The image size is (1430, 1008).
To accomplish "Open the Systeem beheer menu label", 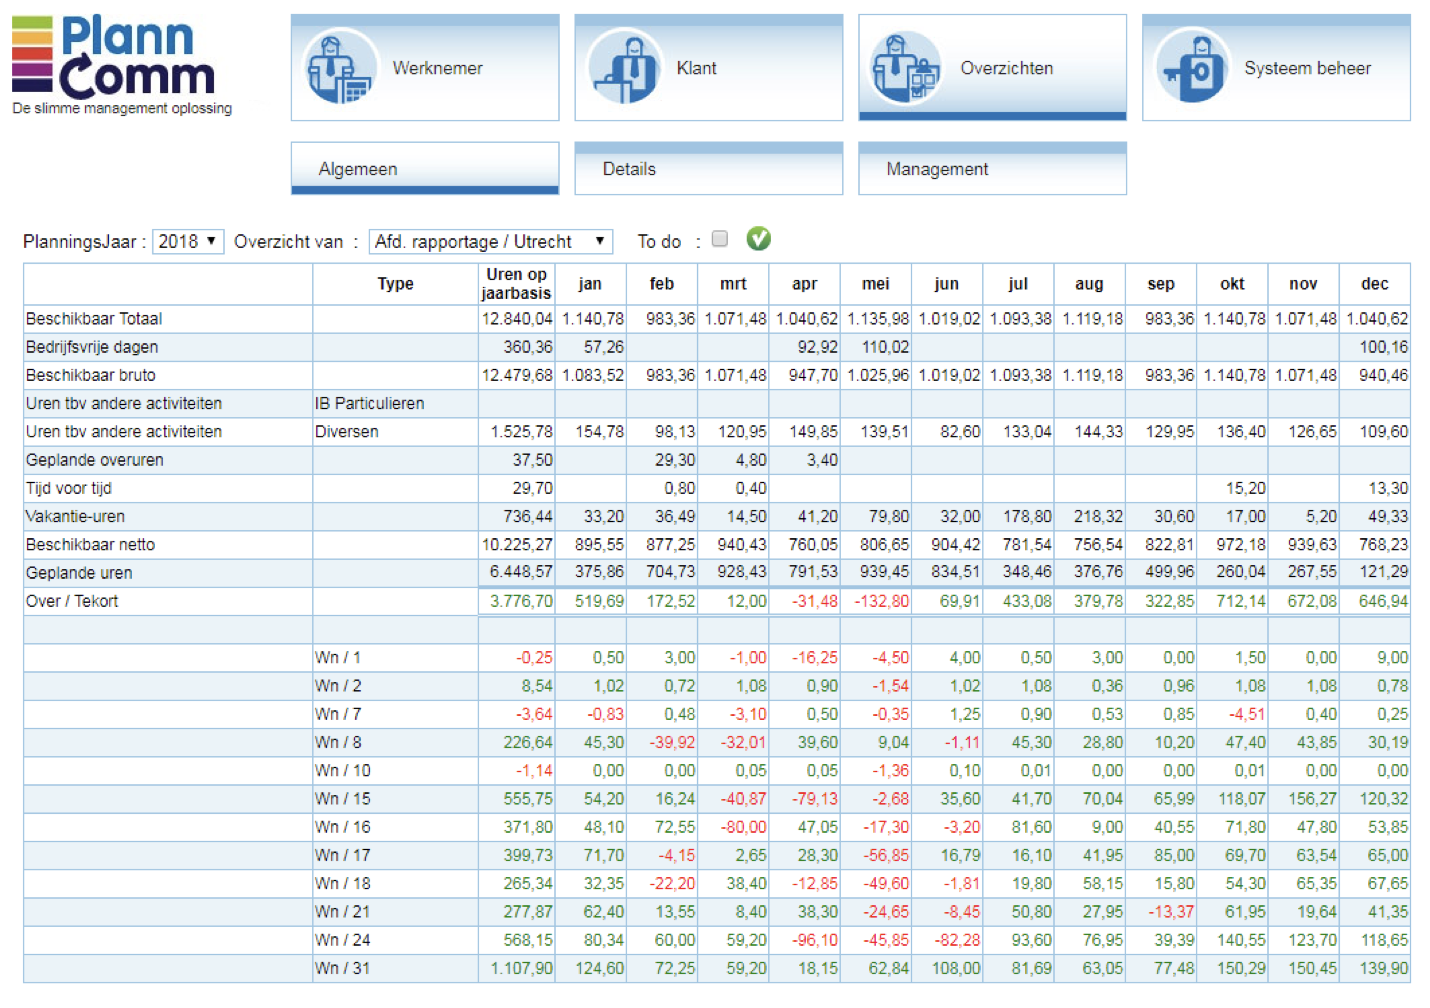I will pyautogui.click(x=1307, y=68).
